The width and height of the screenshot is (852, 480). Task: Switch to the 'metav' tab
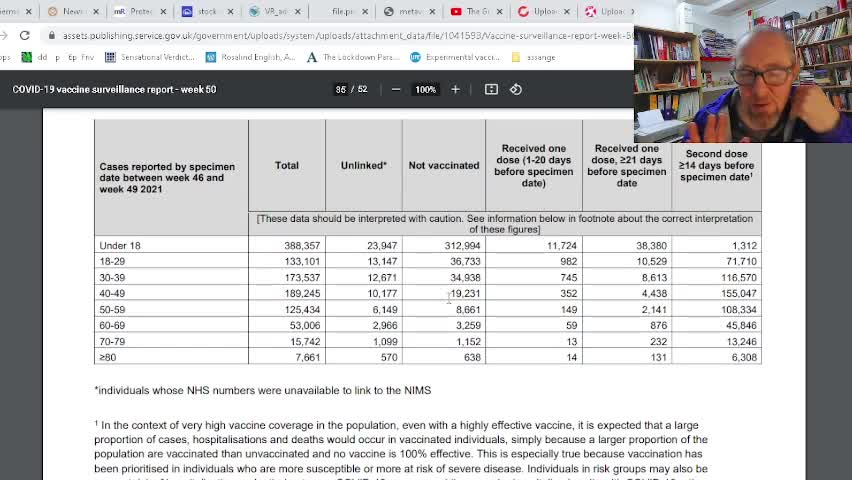(409, 11)
